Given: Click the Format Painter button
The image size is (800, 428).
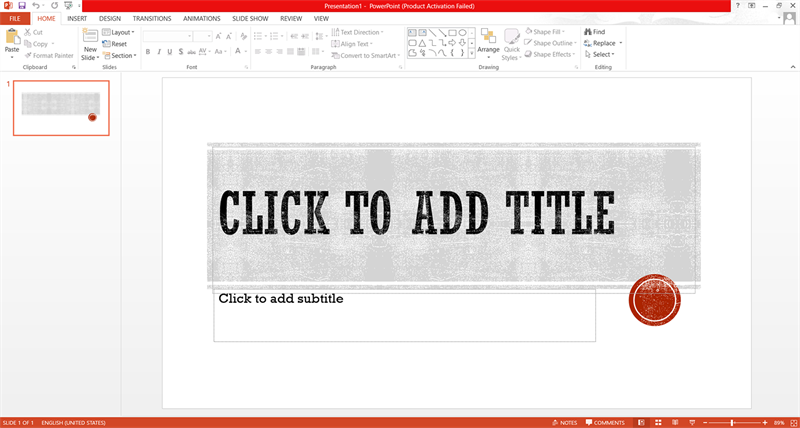Looking at the screenshot, I should pyautogui.click(x=49, y=56).
